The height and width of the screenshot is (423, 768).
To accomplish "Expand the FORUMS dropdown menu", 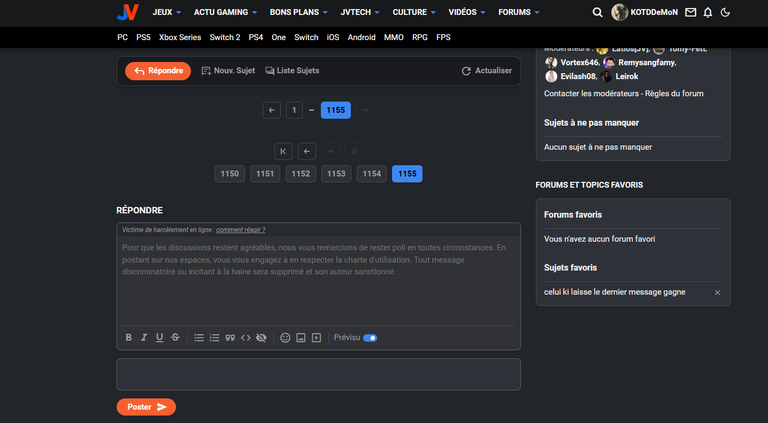I will click(x=519, y=12).
